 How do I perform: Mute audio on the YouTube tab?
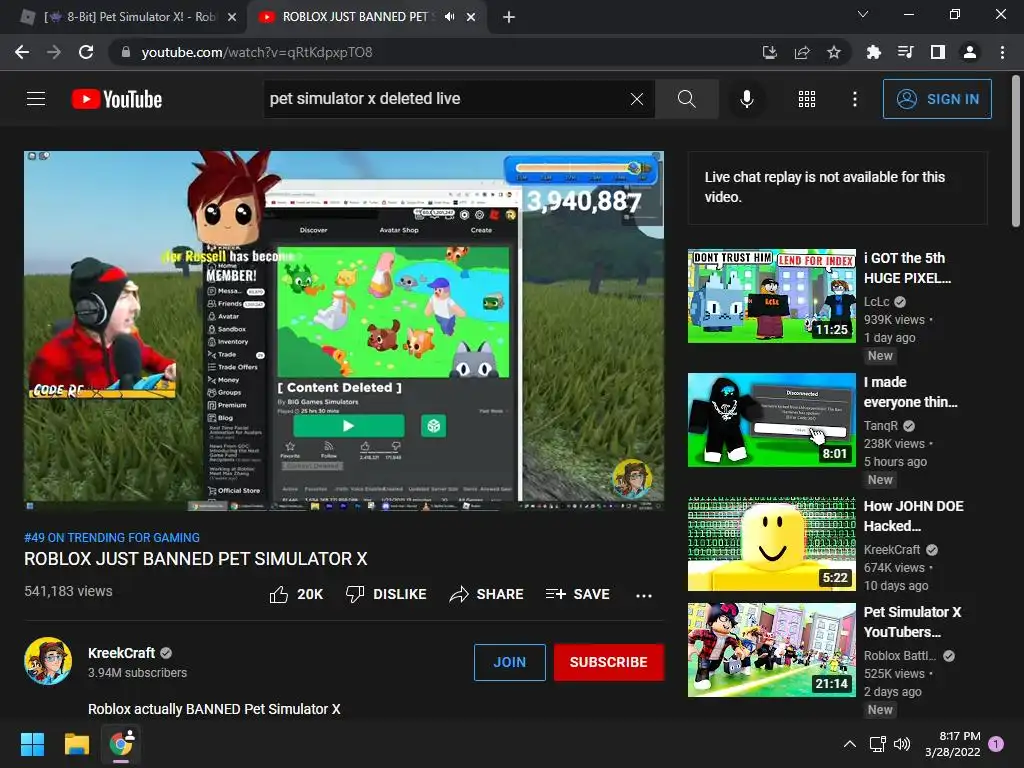[449, 17]
